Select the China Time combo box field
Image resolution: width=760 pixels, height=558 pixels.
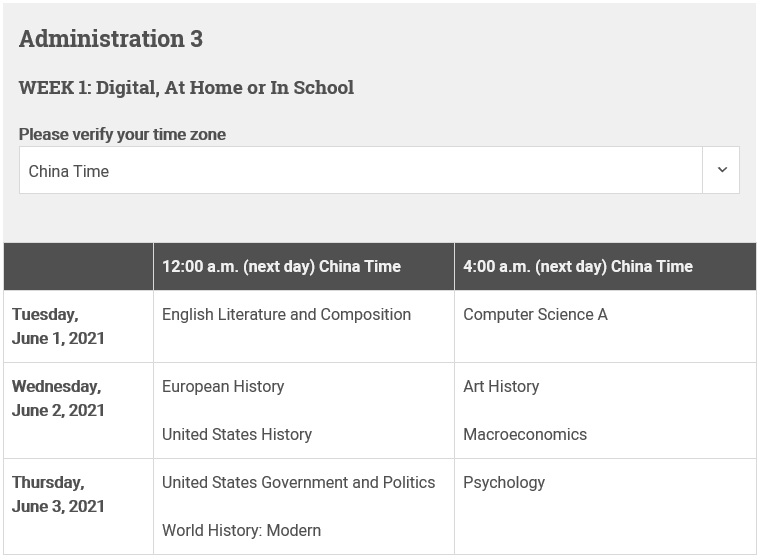tap(379, 170)
